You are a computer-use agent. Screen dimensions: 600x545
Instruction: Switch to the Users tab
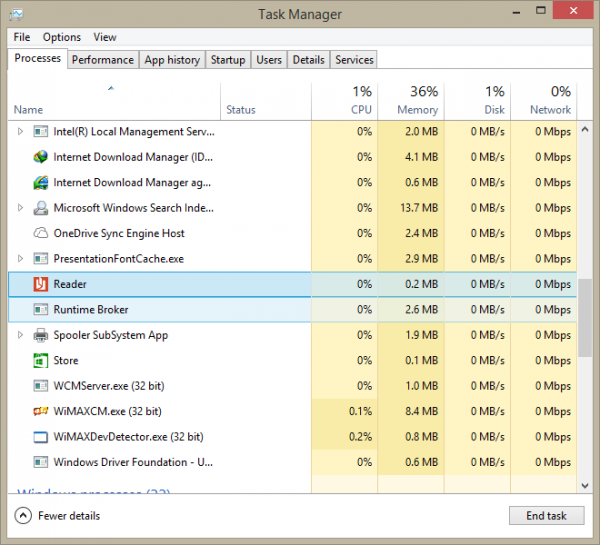tap(269, 60)
